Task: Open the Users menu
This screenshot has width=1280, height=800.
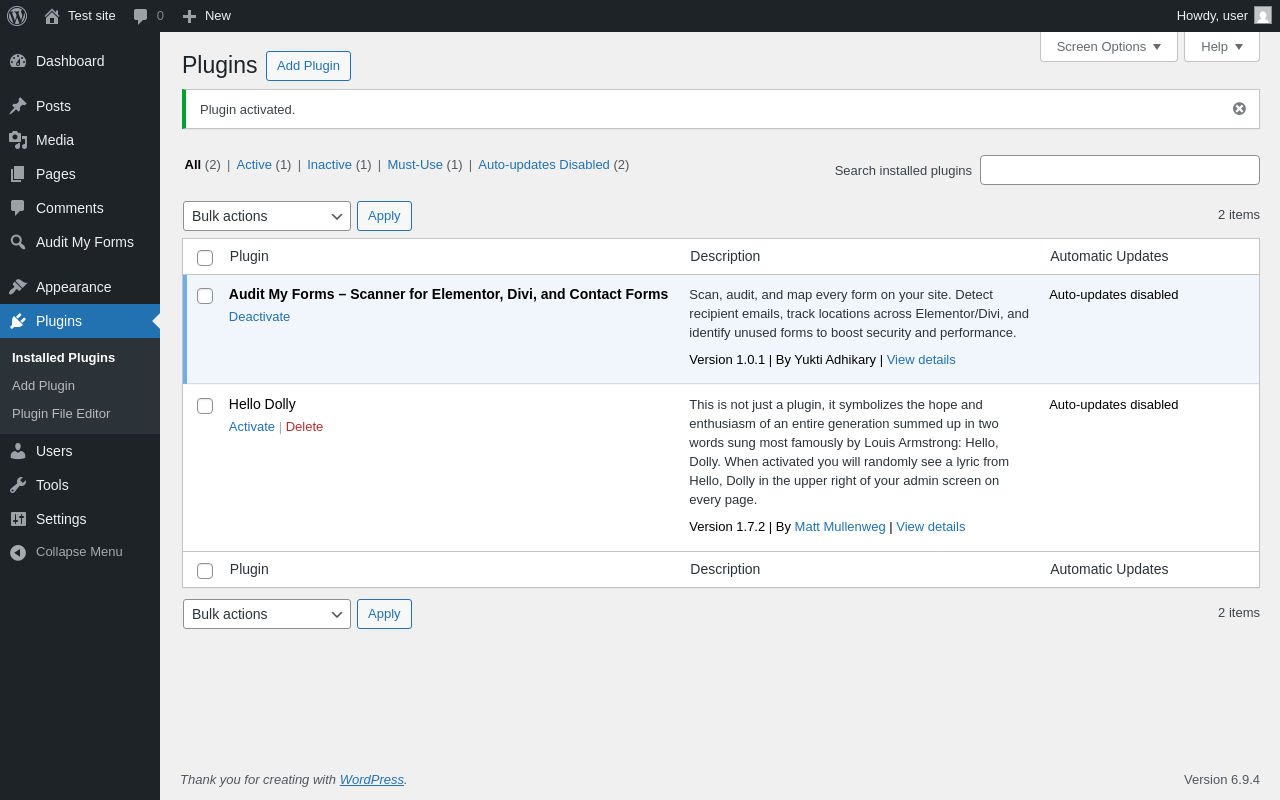Action: (80, 451)
